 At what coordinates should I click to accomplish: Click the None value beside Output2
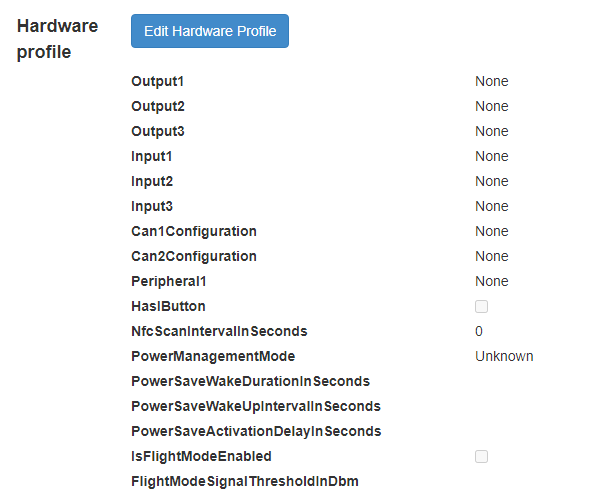tap(491, 106)
